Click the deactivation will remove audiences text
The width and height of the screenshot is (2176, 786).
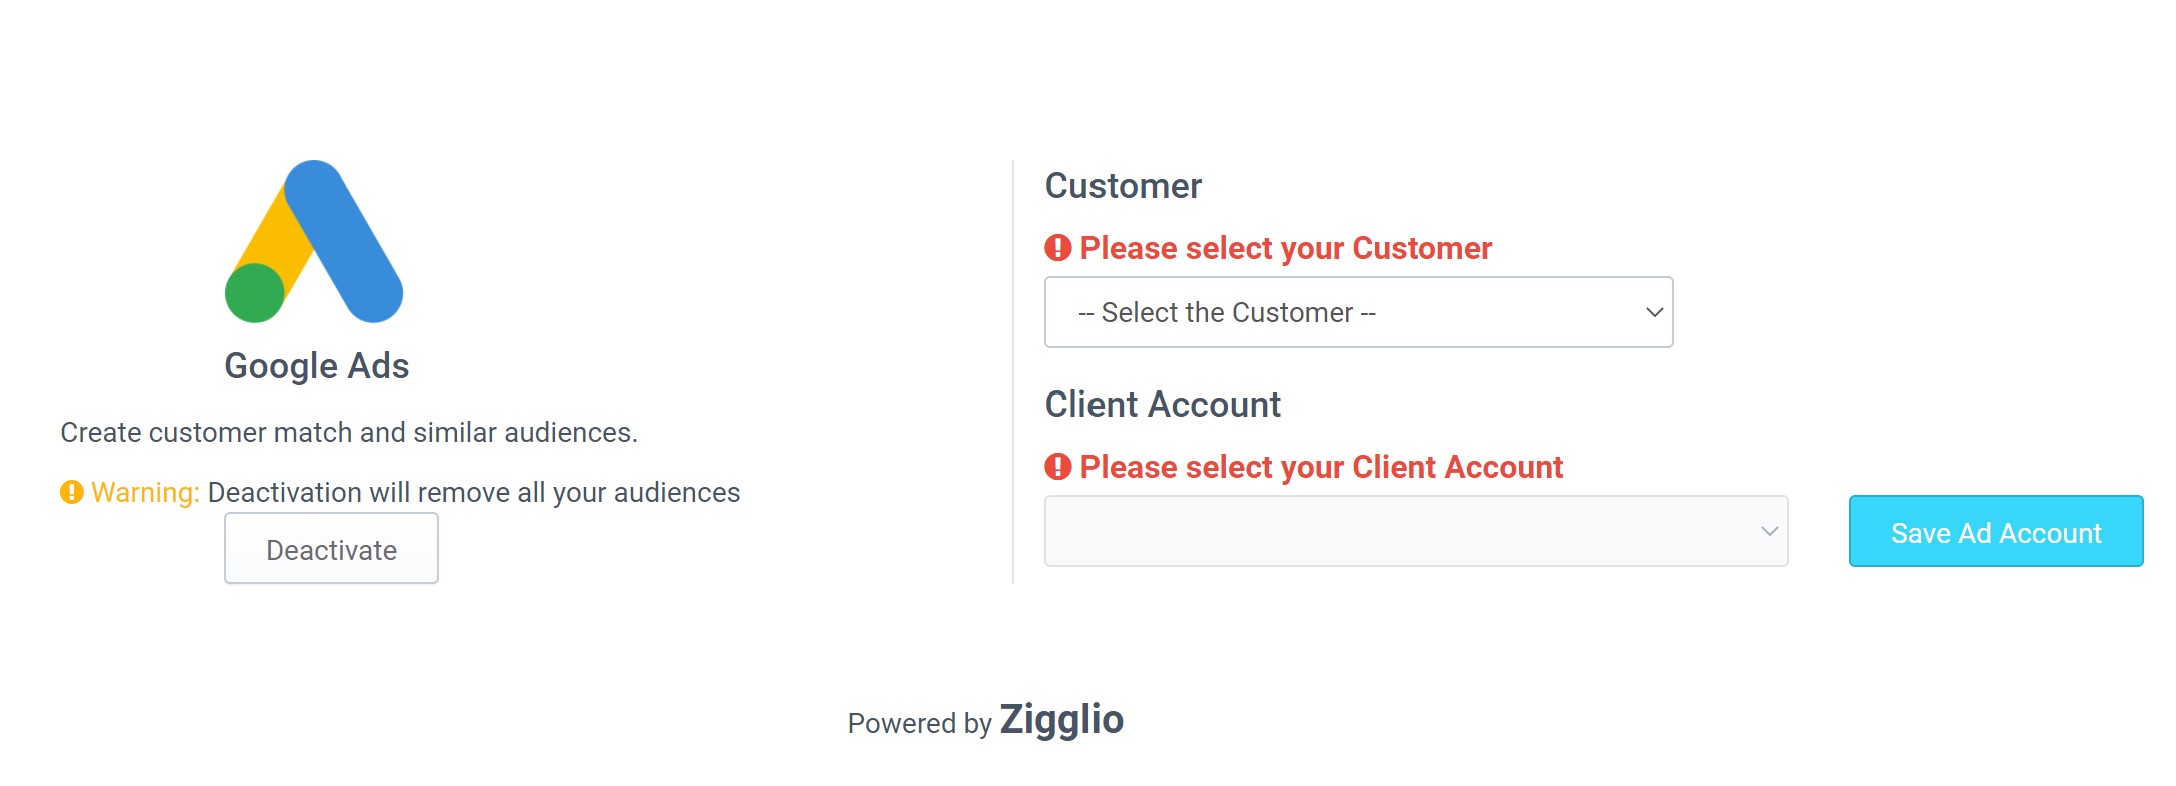click(x=473, y=492)
